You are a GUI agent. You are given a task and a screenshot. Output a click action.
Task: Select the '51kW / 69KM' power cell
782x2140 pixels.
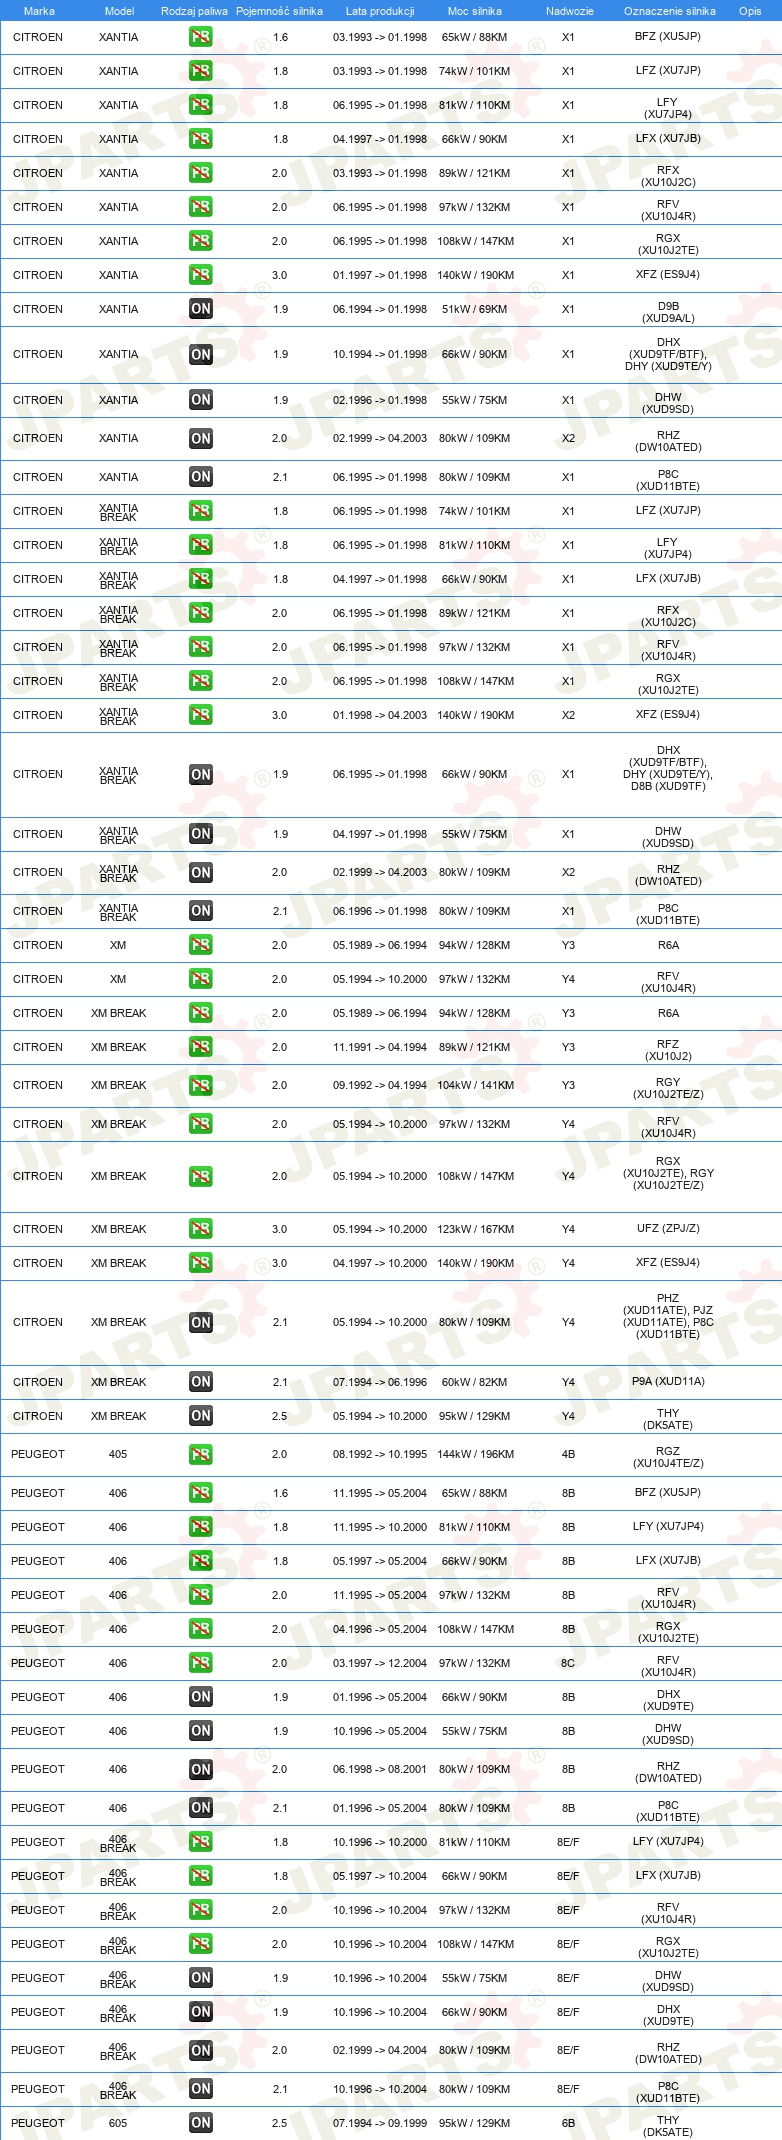tap(474, 309)
